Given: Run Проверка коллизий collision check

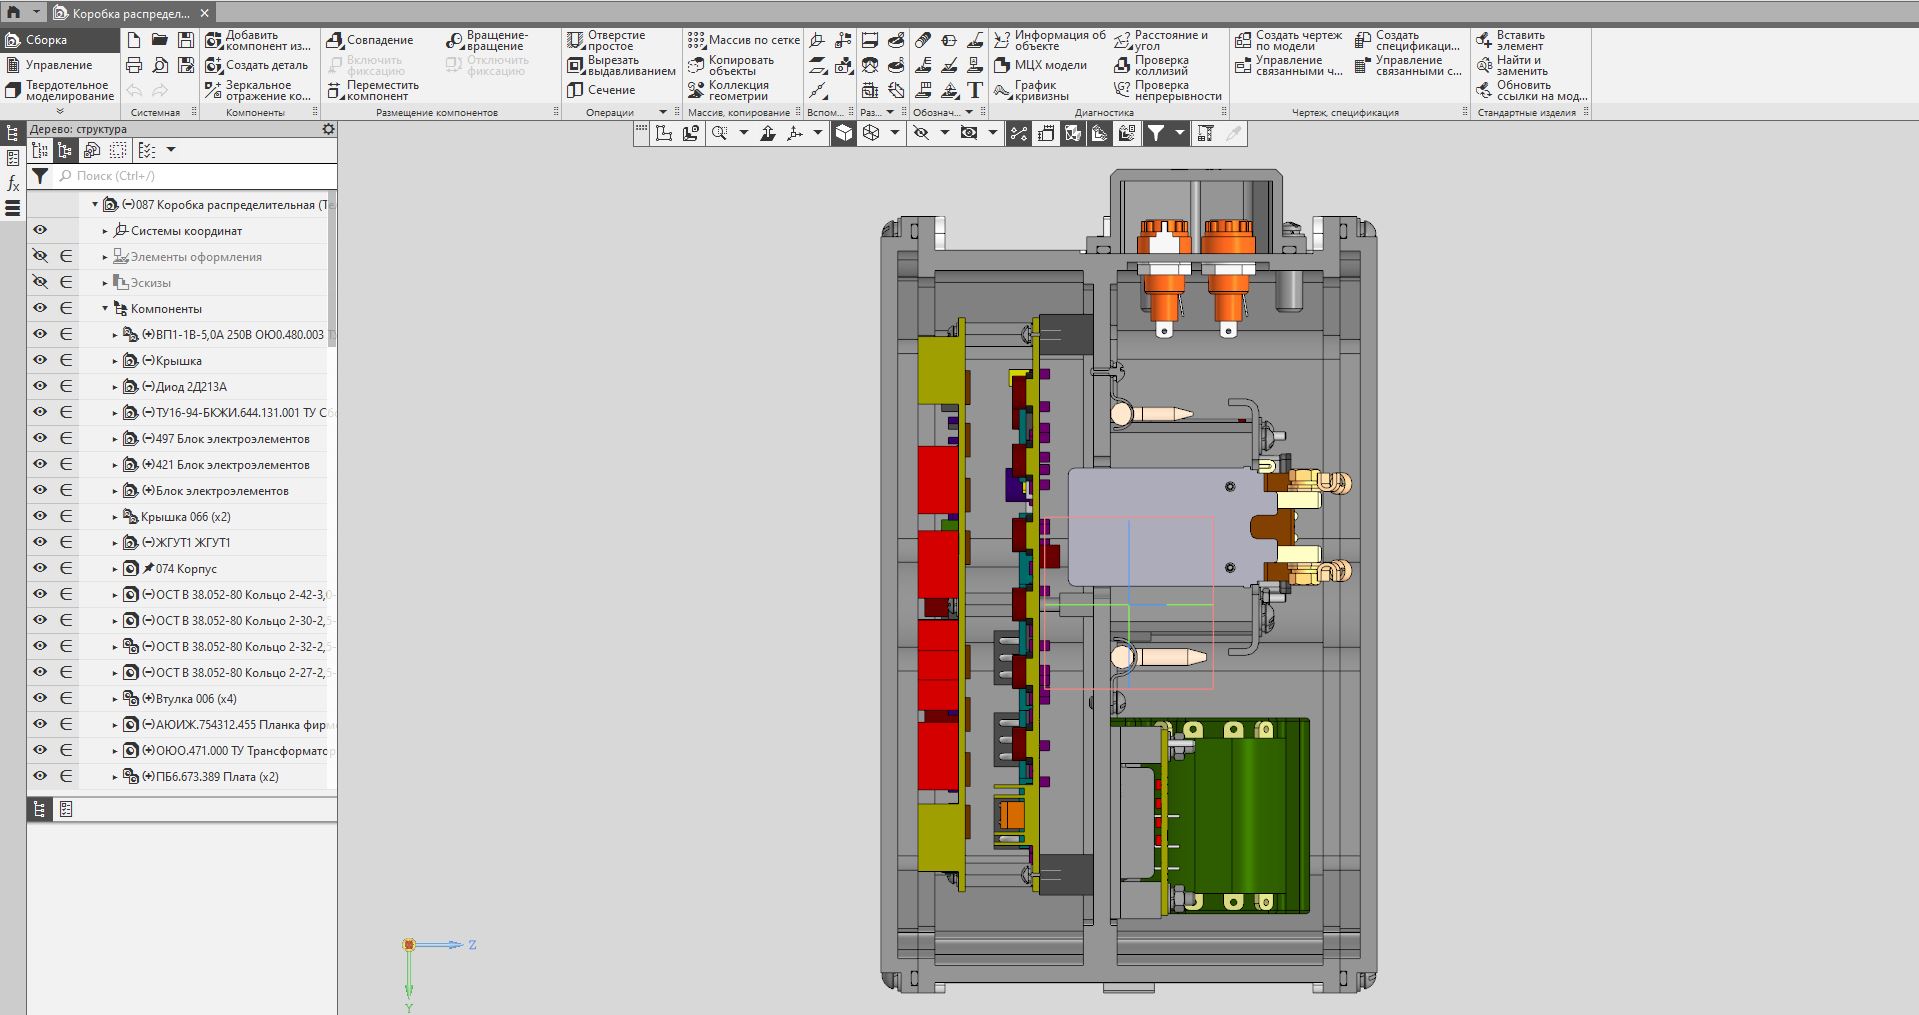Looking at the screenshot, I should click(x=1123, y=65).
